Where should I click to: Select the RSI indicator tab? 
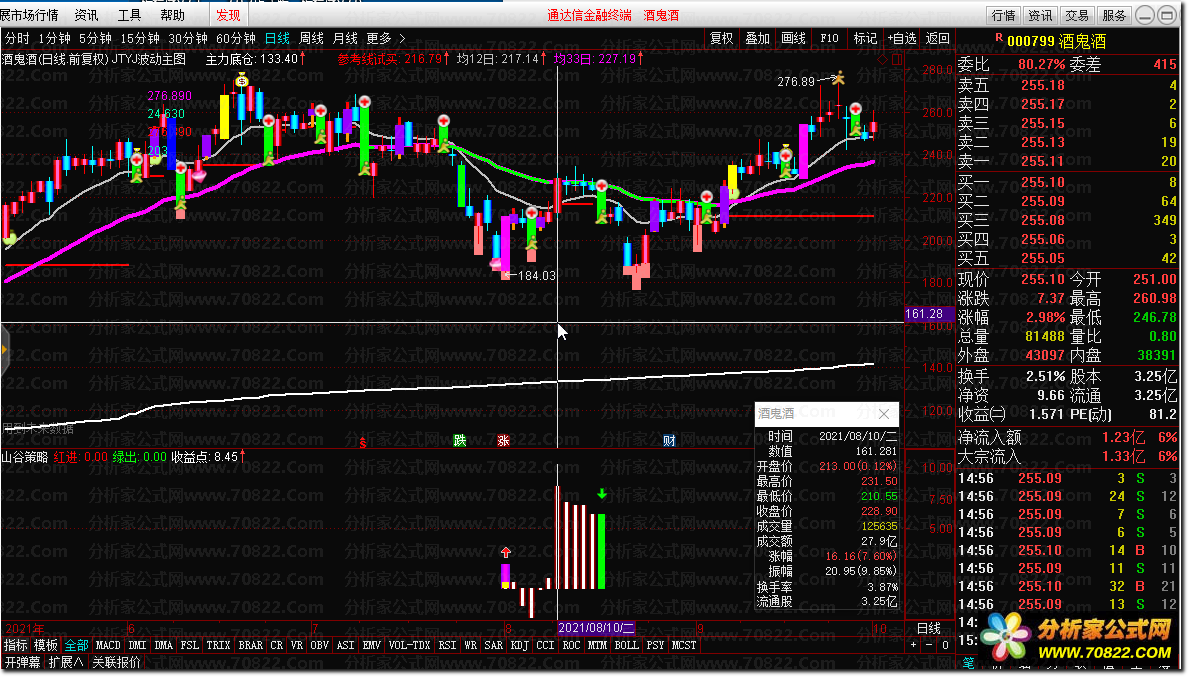click(447, 645)
